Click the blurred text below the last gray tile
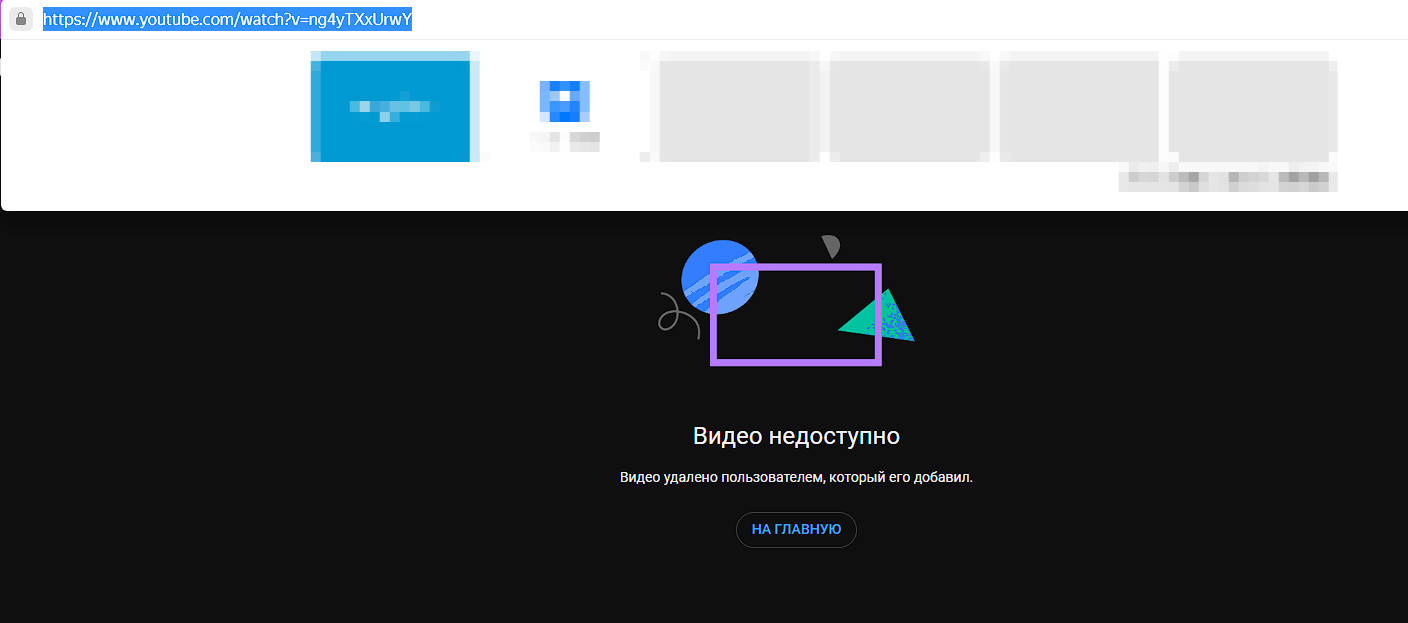Image resolution: width=1408 pixels, height=623 pixels. click(1228, 180)
